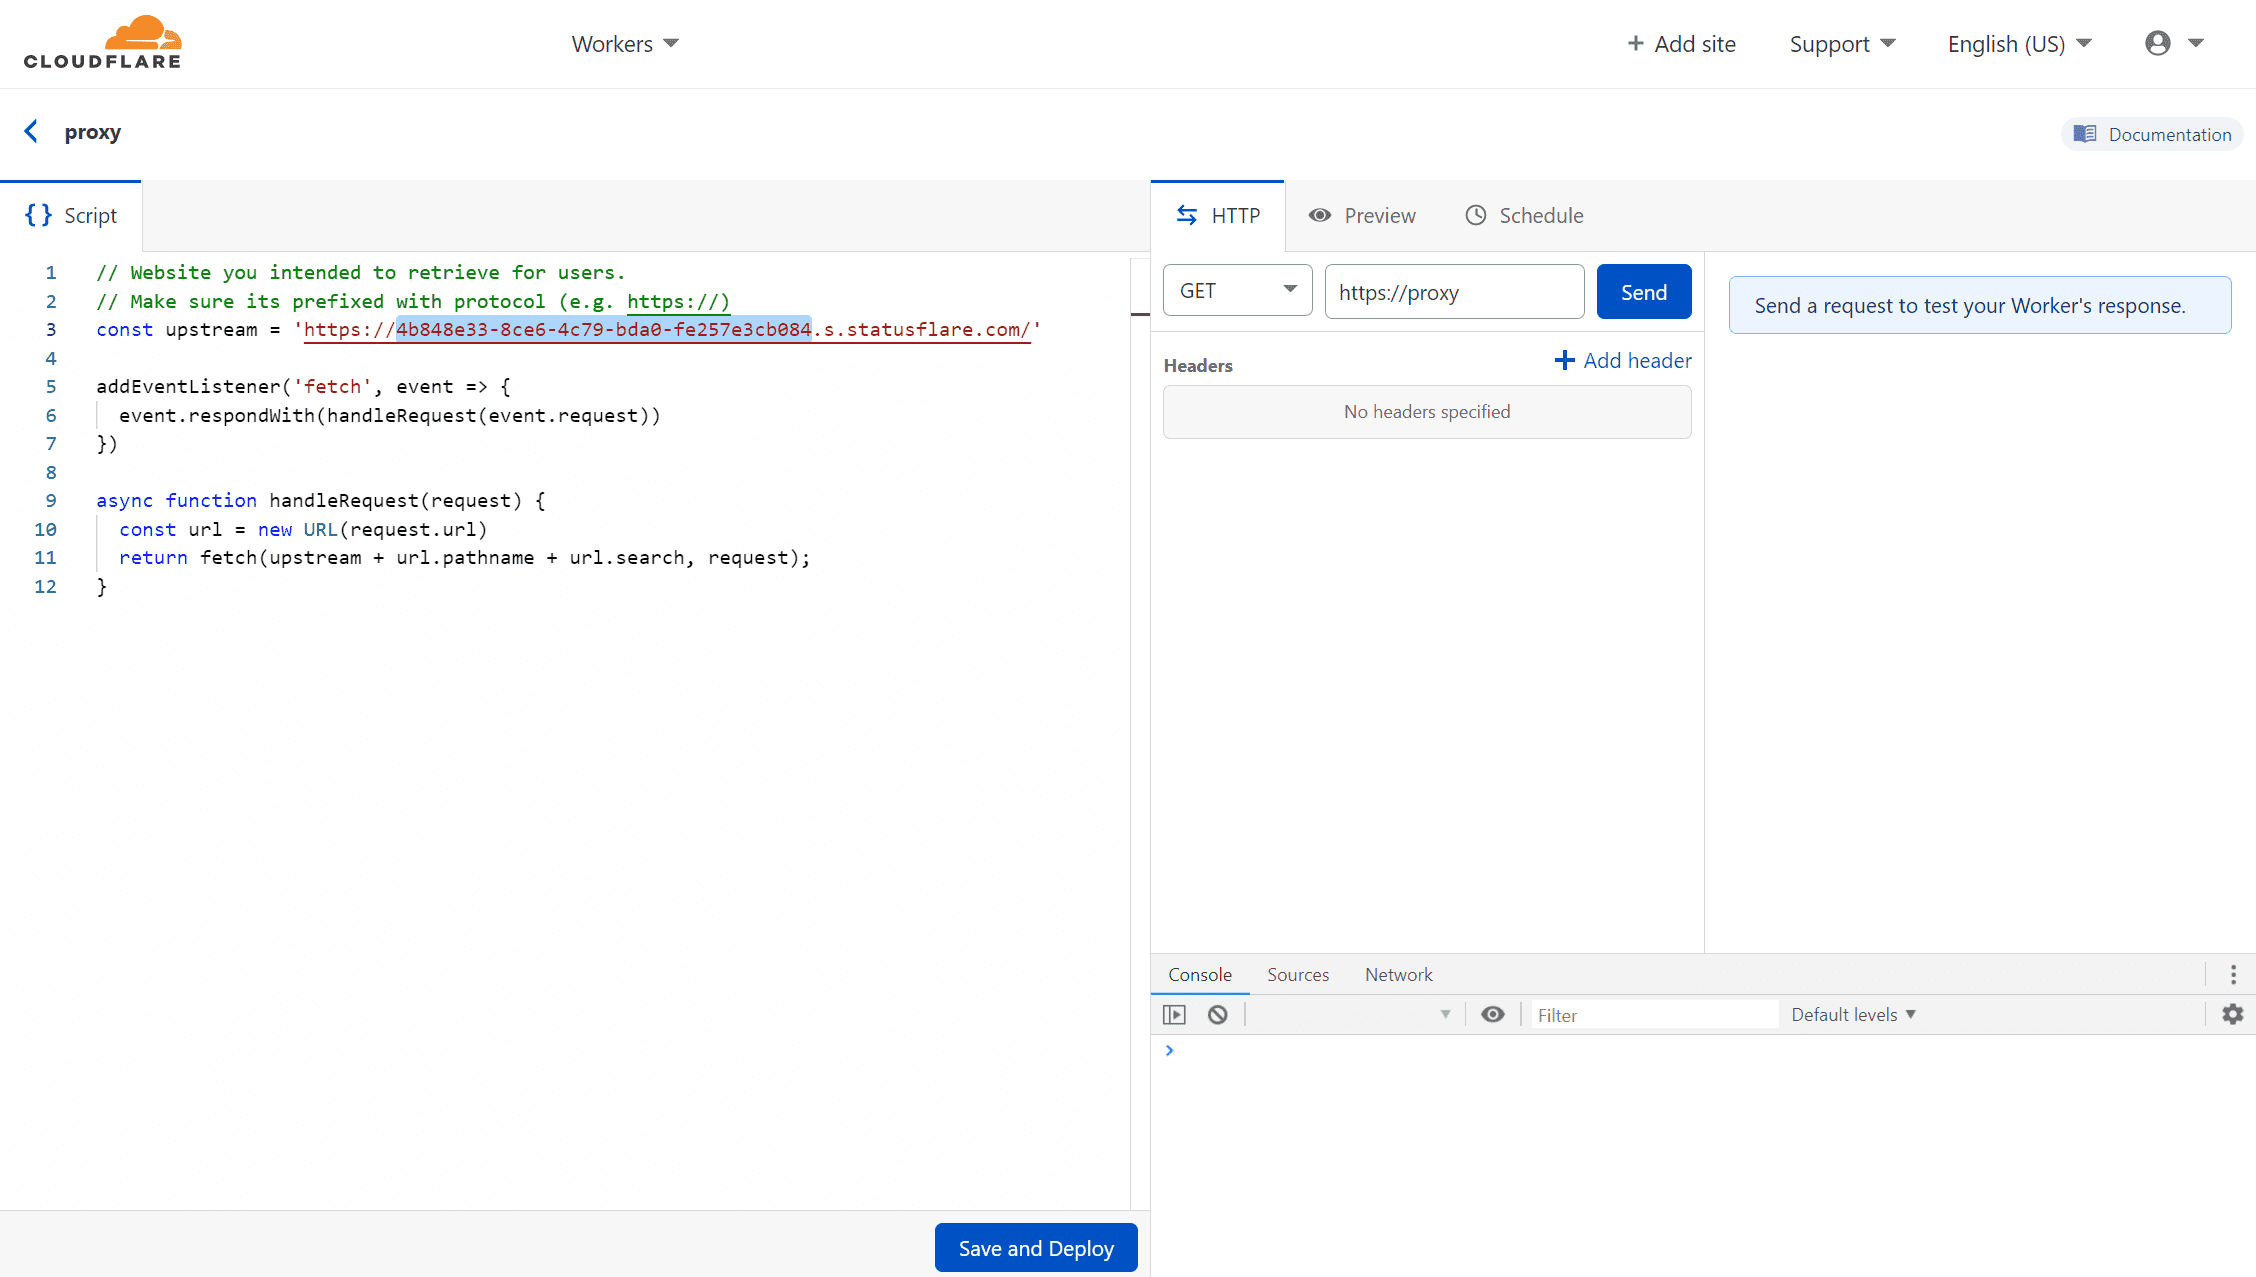Image resolution: width=2256 pixels, height=1277 pixels.
Task: Click the Cloudflare logo
Action: (103, 43)
